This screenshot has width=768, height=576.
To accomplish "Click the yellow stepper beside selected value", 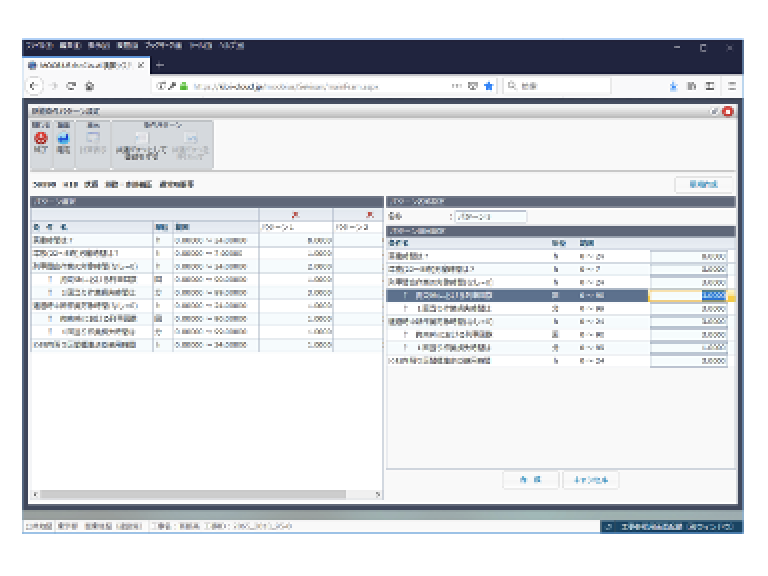I will coord(731,295).
